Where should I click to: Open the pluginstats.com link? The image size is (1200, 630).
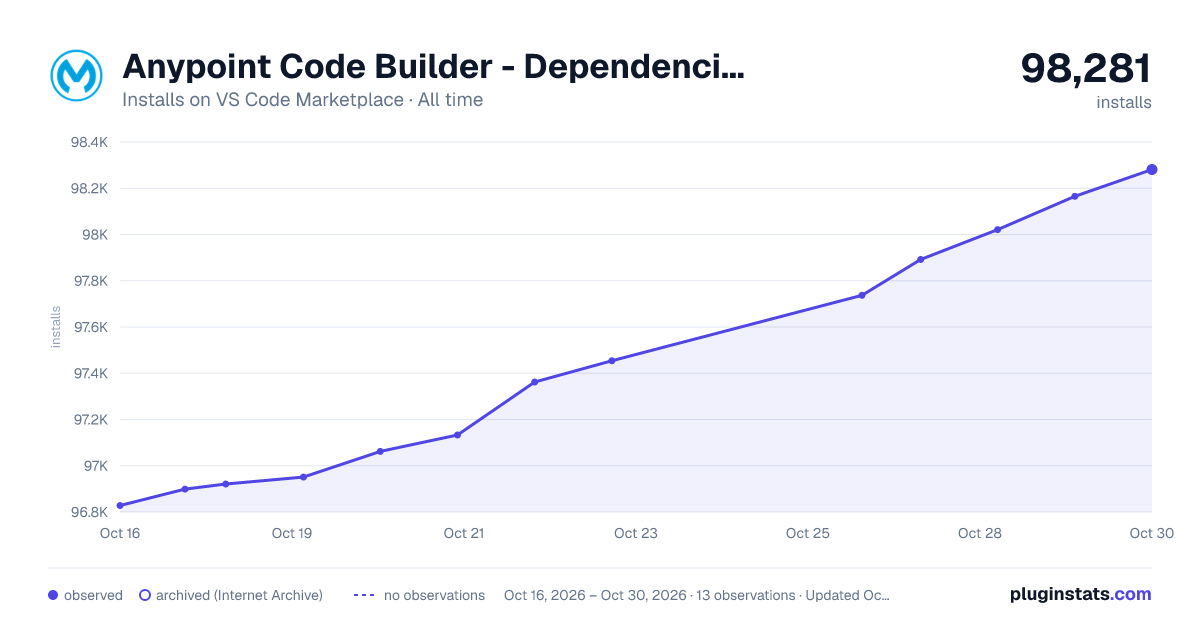coord(1081,594)
